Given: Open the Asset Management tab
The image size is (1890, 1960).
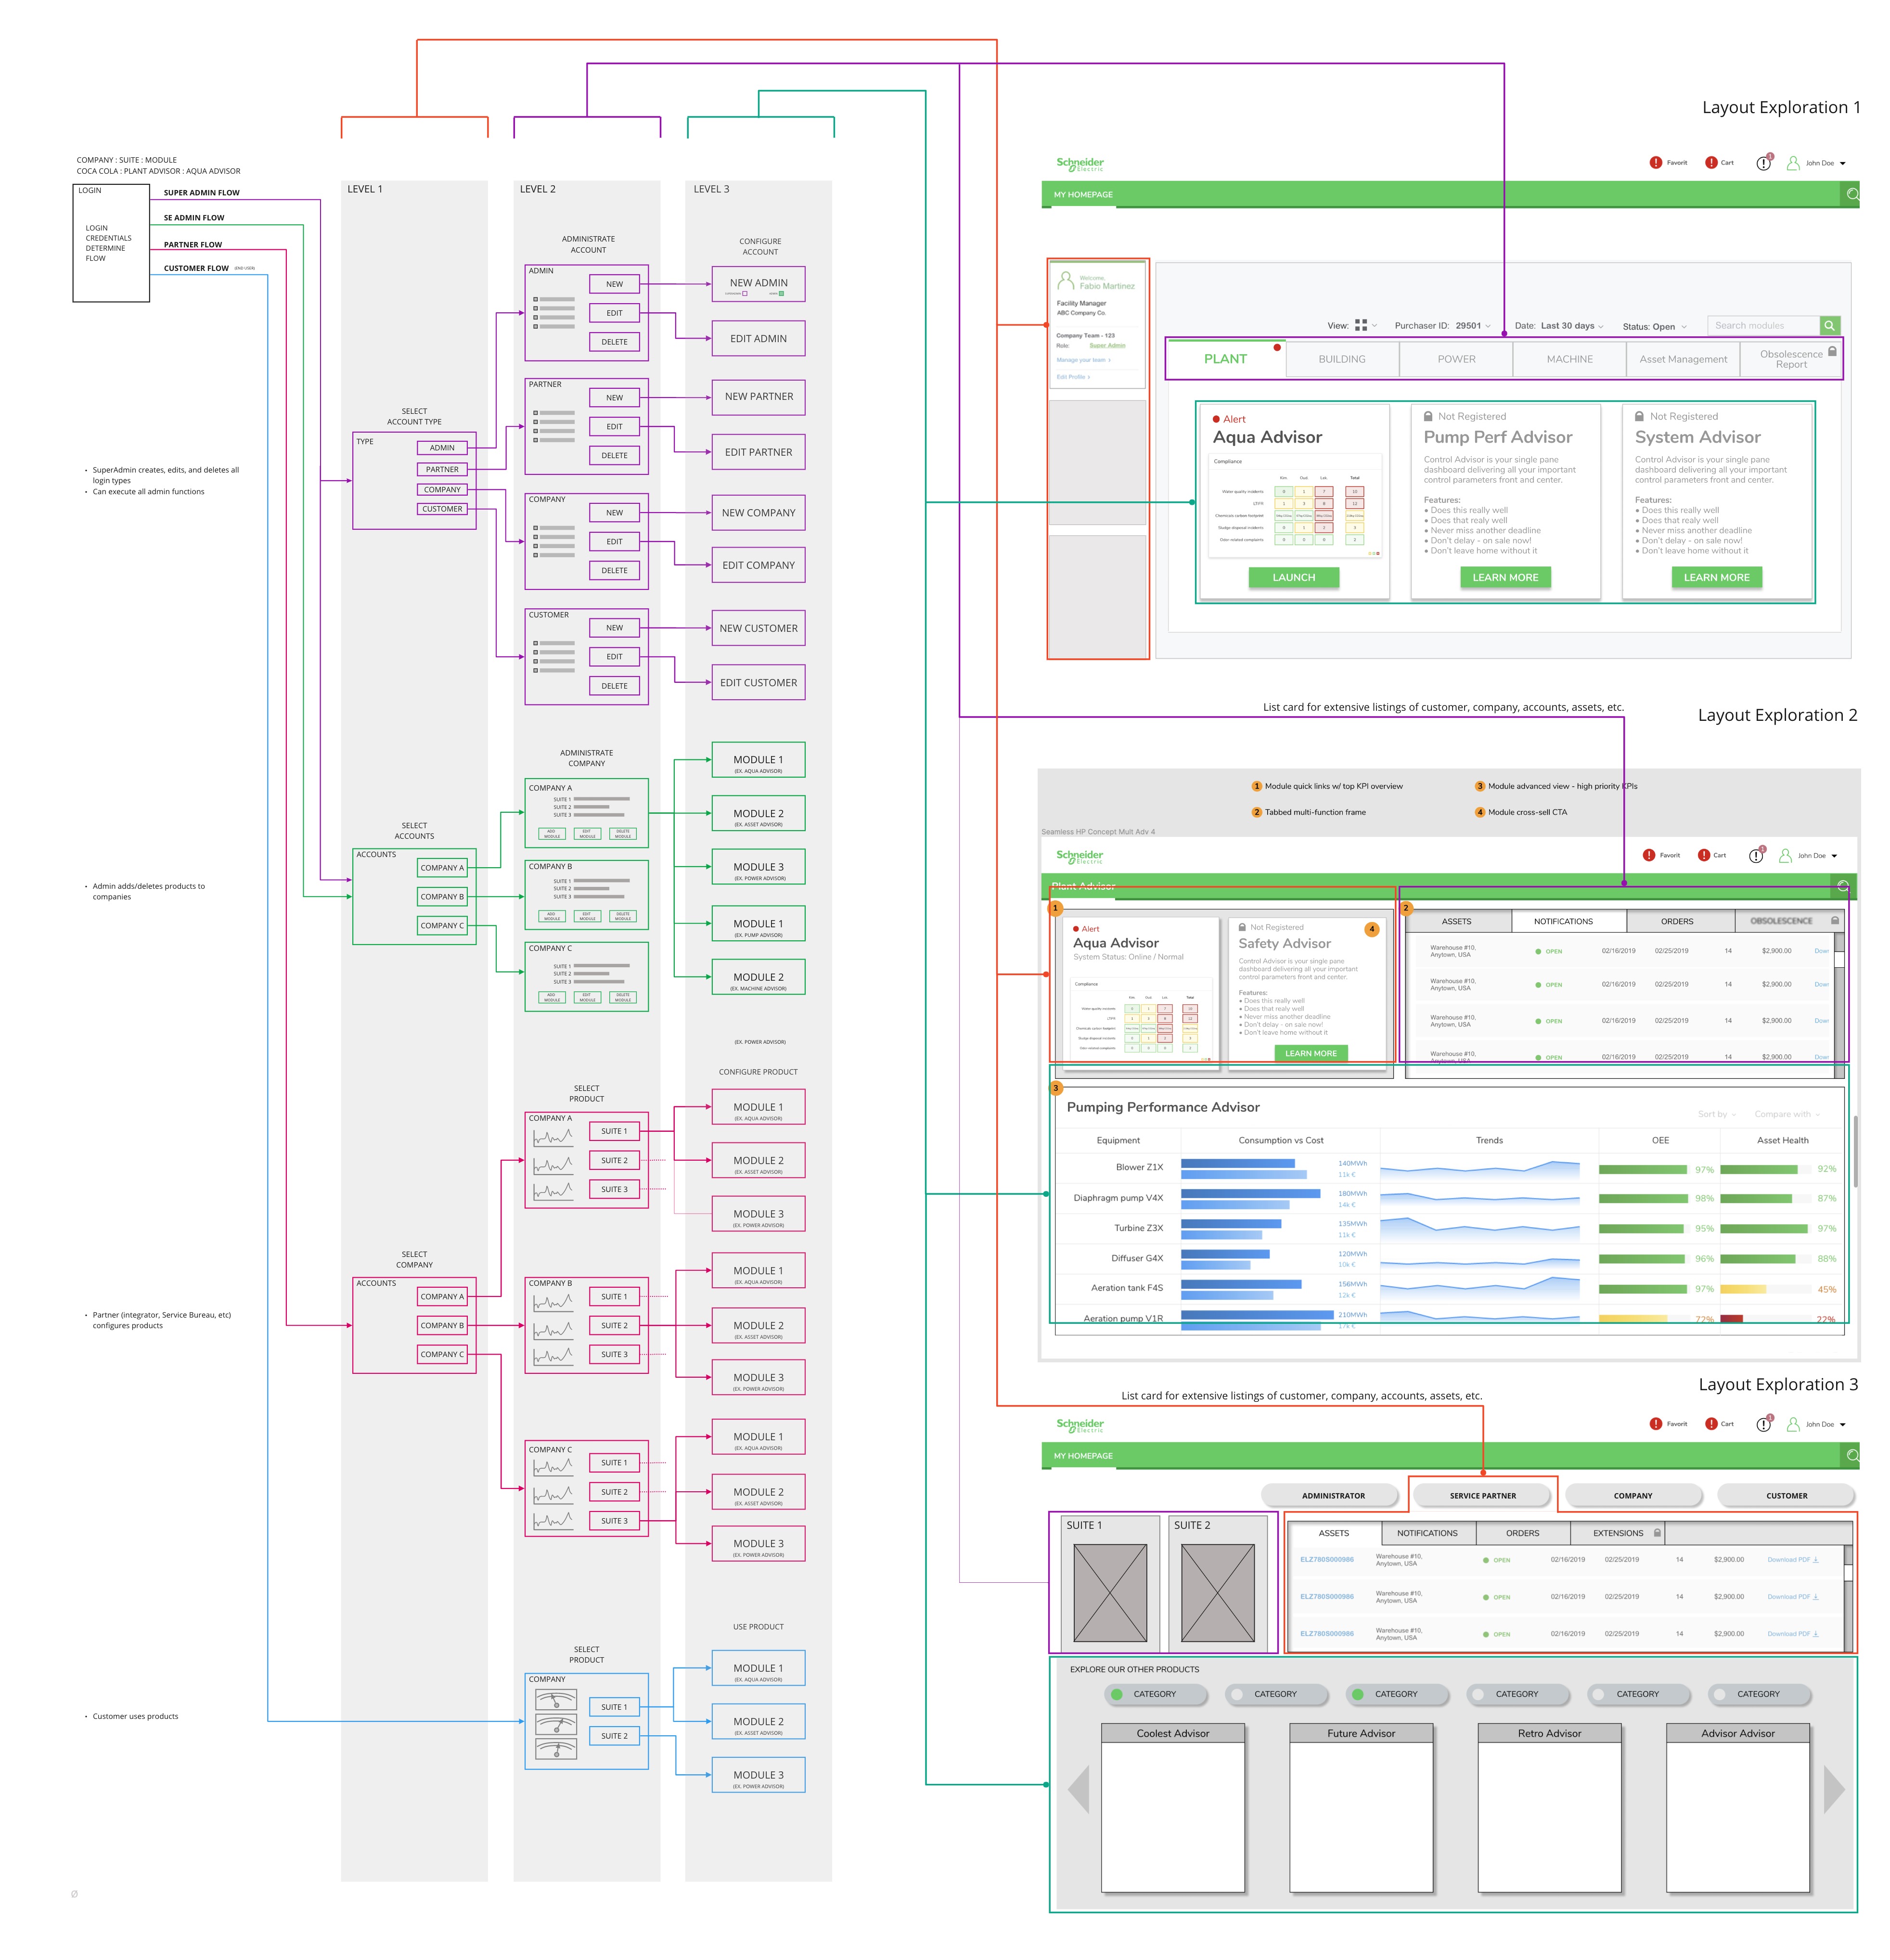Looking at the screenshot, I should point(1683,359).
